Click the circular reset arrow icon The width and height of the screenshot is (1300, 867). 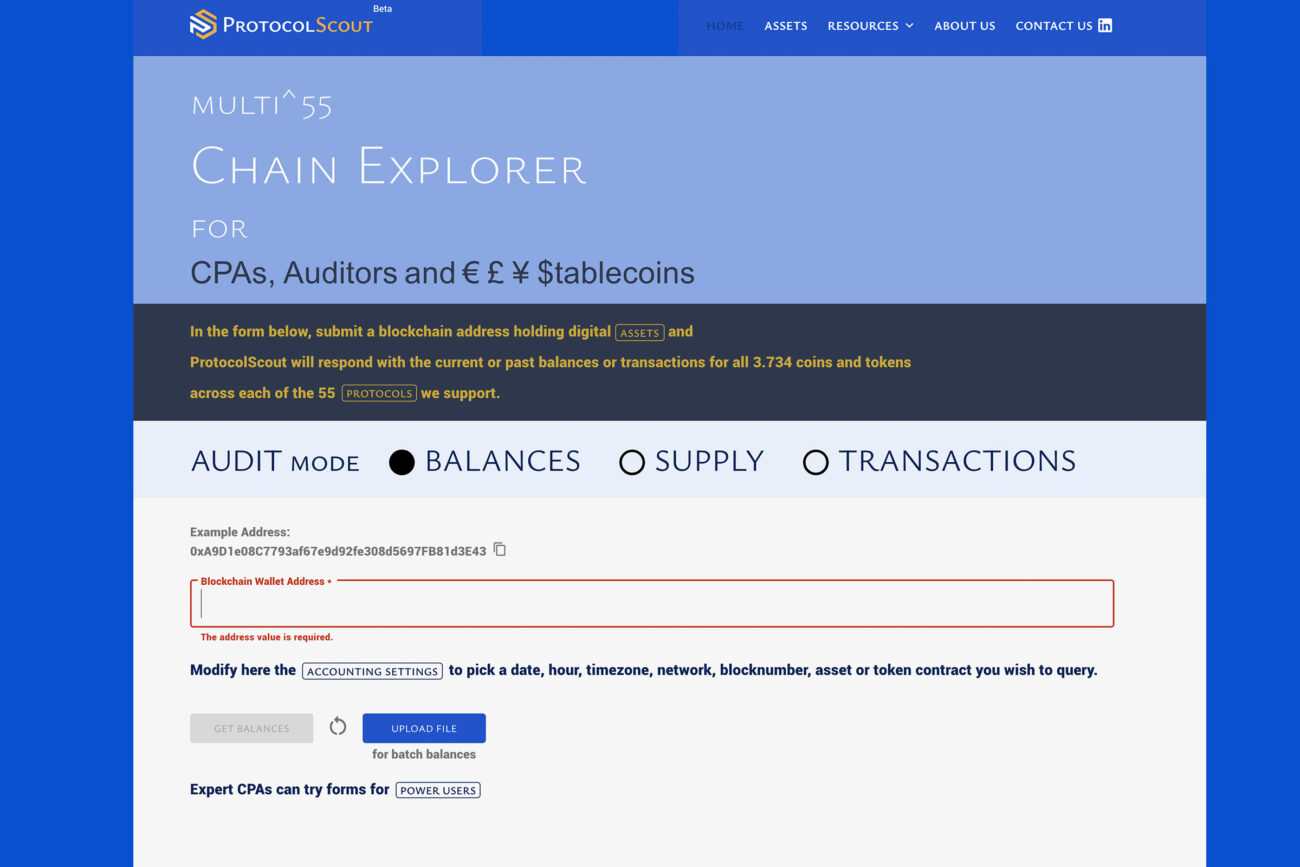coord(338,727)
